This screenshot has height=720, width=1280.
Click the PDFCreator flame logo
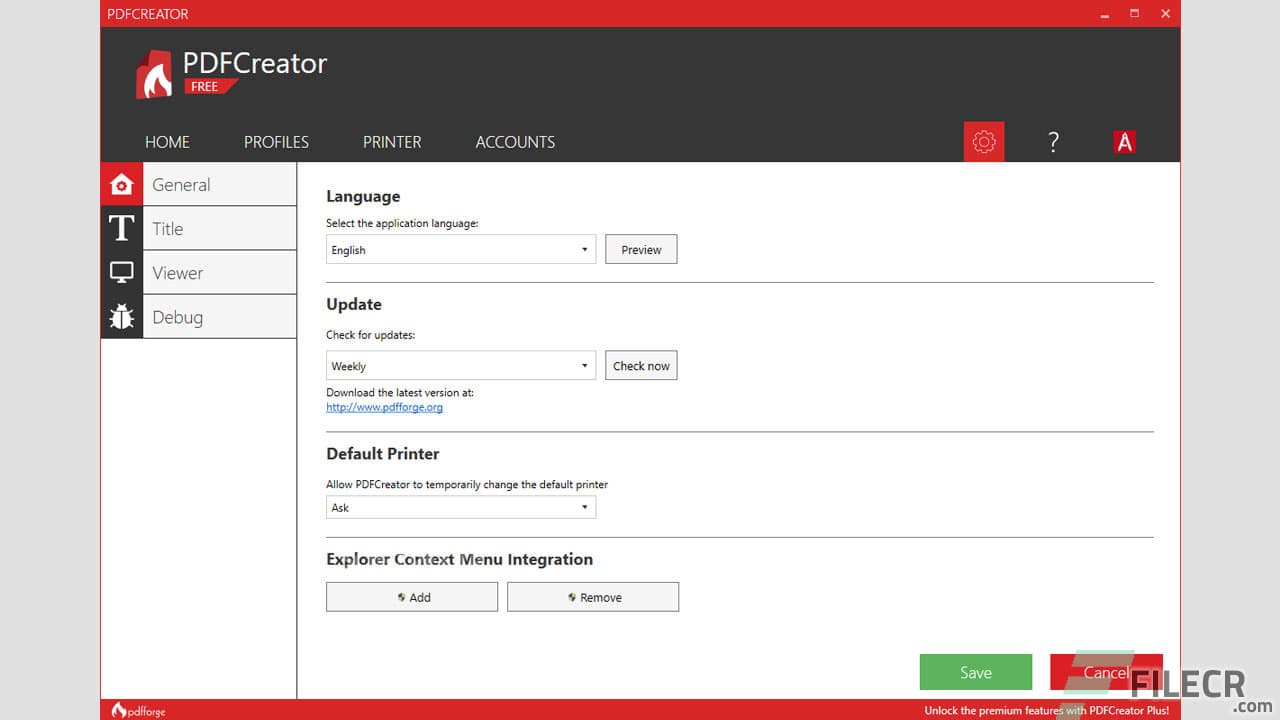pyautogui.click(x=153, y=72)
